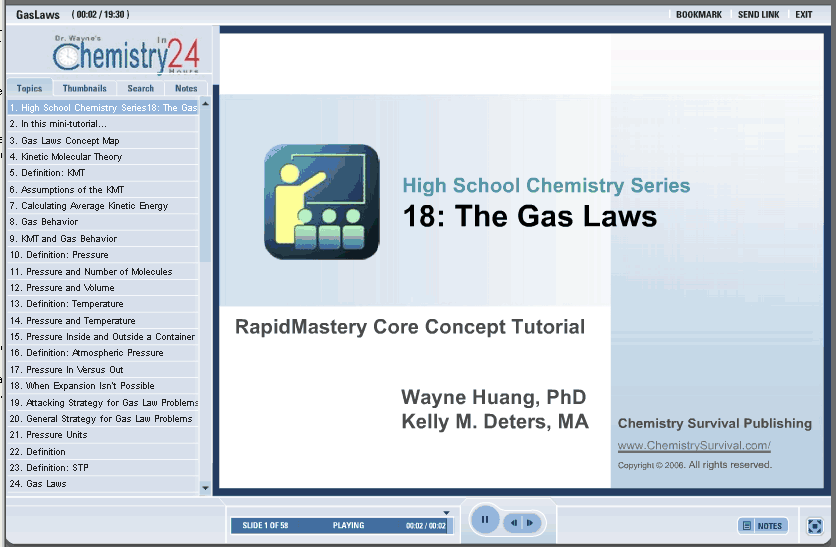This screenshot has width=836, height=547.
Task: Open the www.ChemistrySurvival.com link
Action: click(x=694, y=446)
